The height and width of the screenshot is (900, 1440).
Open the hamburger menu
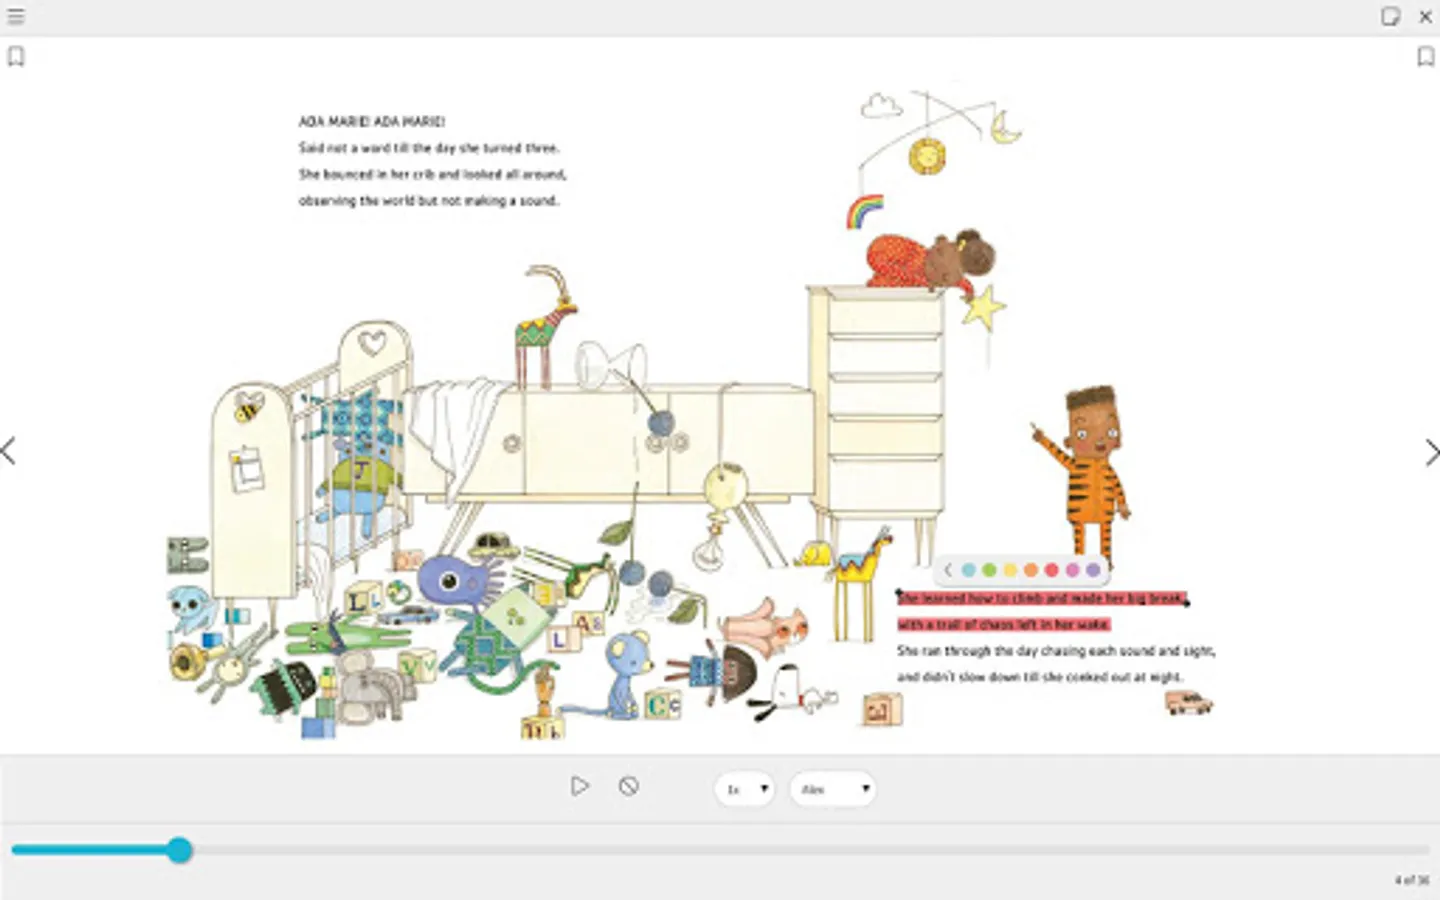click(x=16, y=16)
